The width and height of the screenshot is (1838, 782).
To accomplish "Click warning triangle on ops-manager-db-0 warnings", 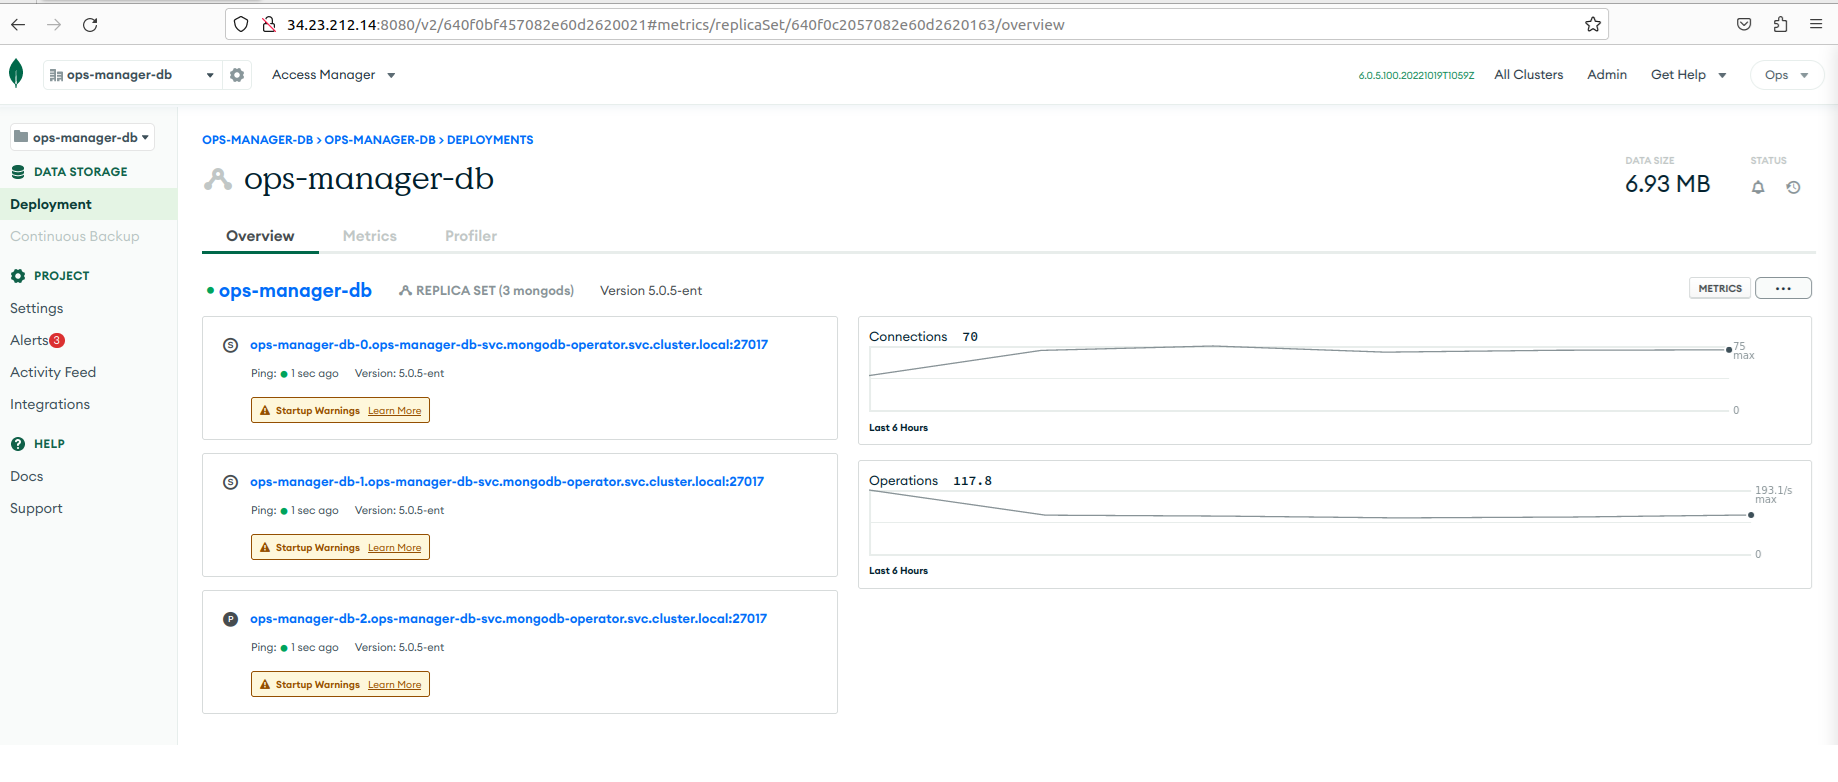I will [x=265, y=411].
